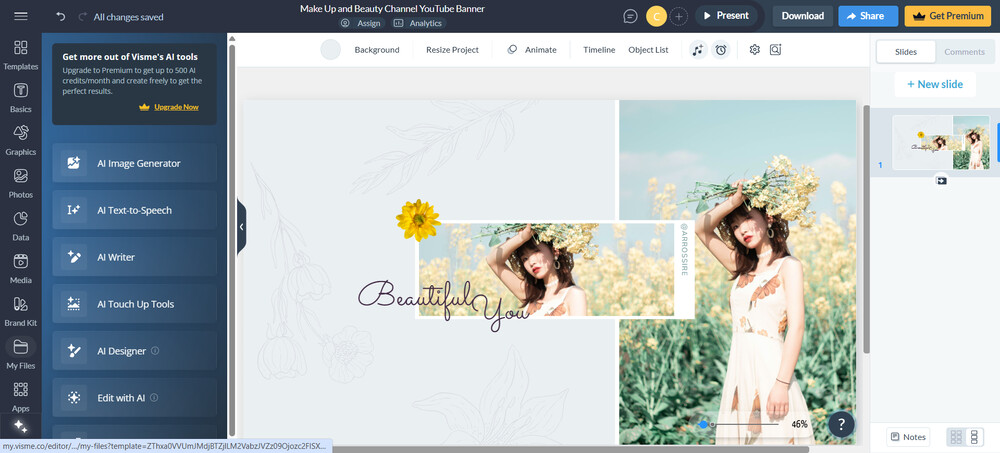Open the Brand Kit sidebar section
The image size is (1000, 453).
(20, 311)
